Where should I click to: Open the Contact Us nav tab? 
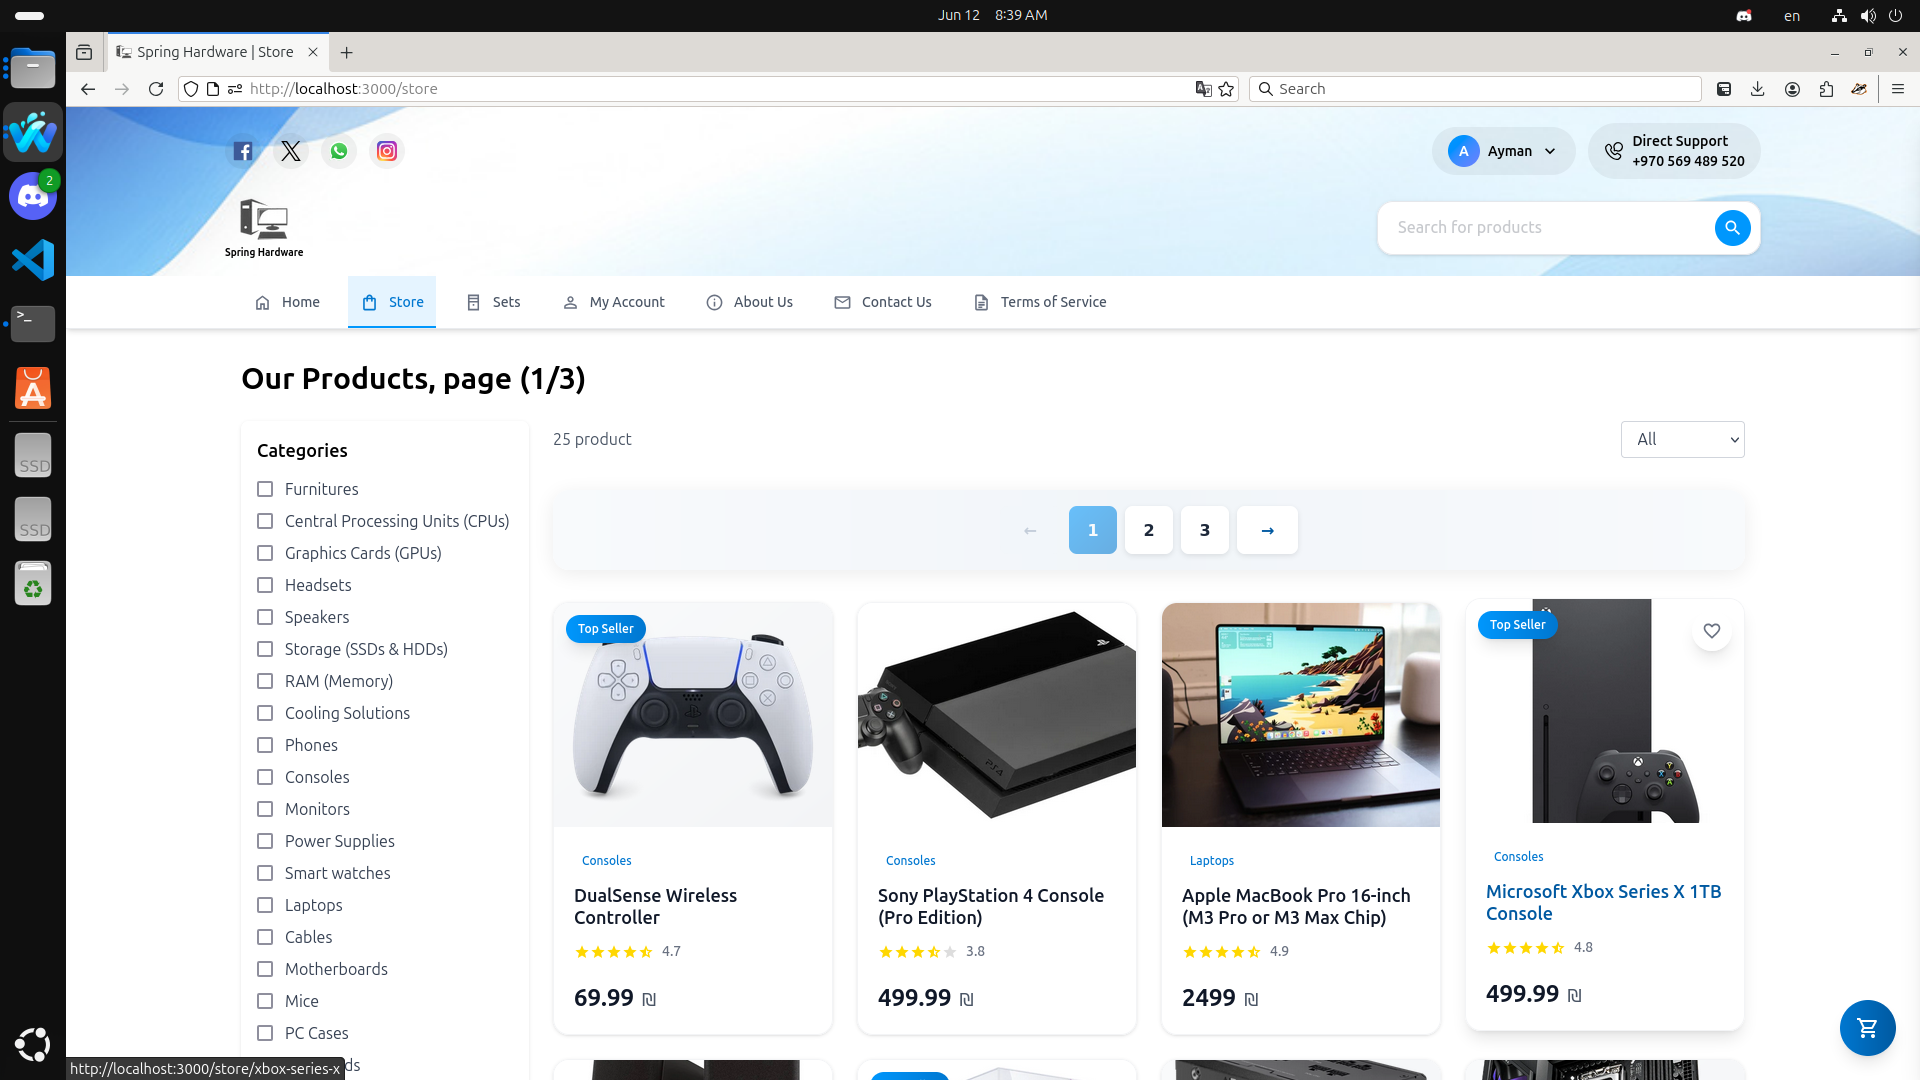tap(882, 302)
